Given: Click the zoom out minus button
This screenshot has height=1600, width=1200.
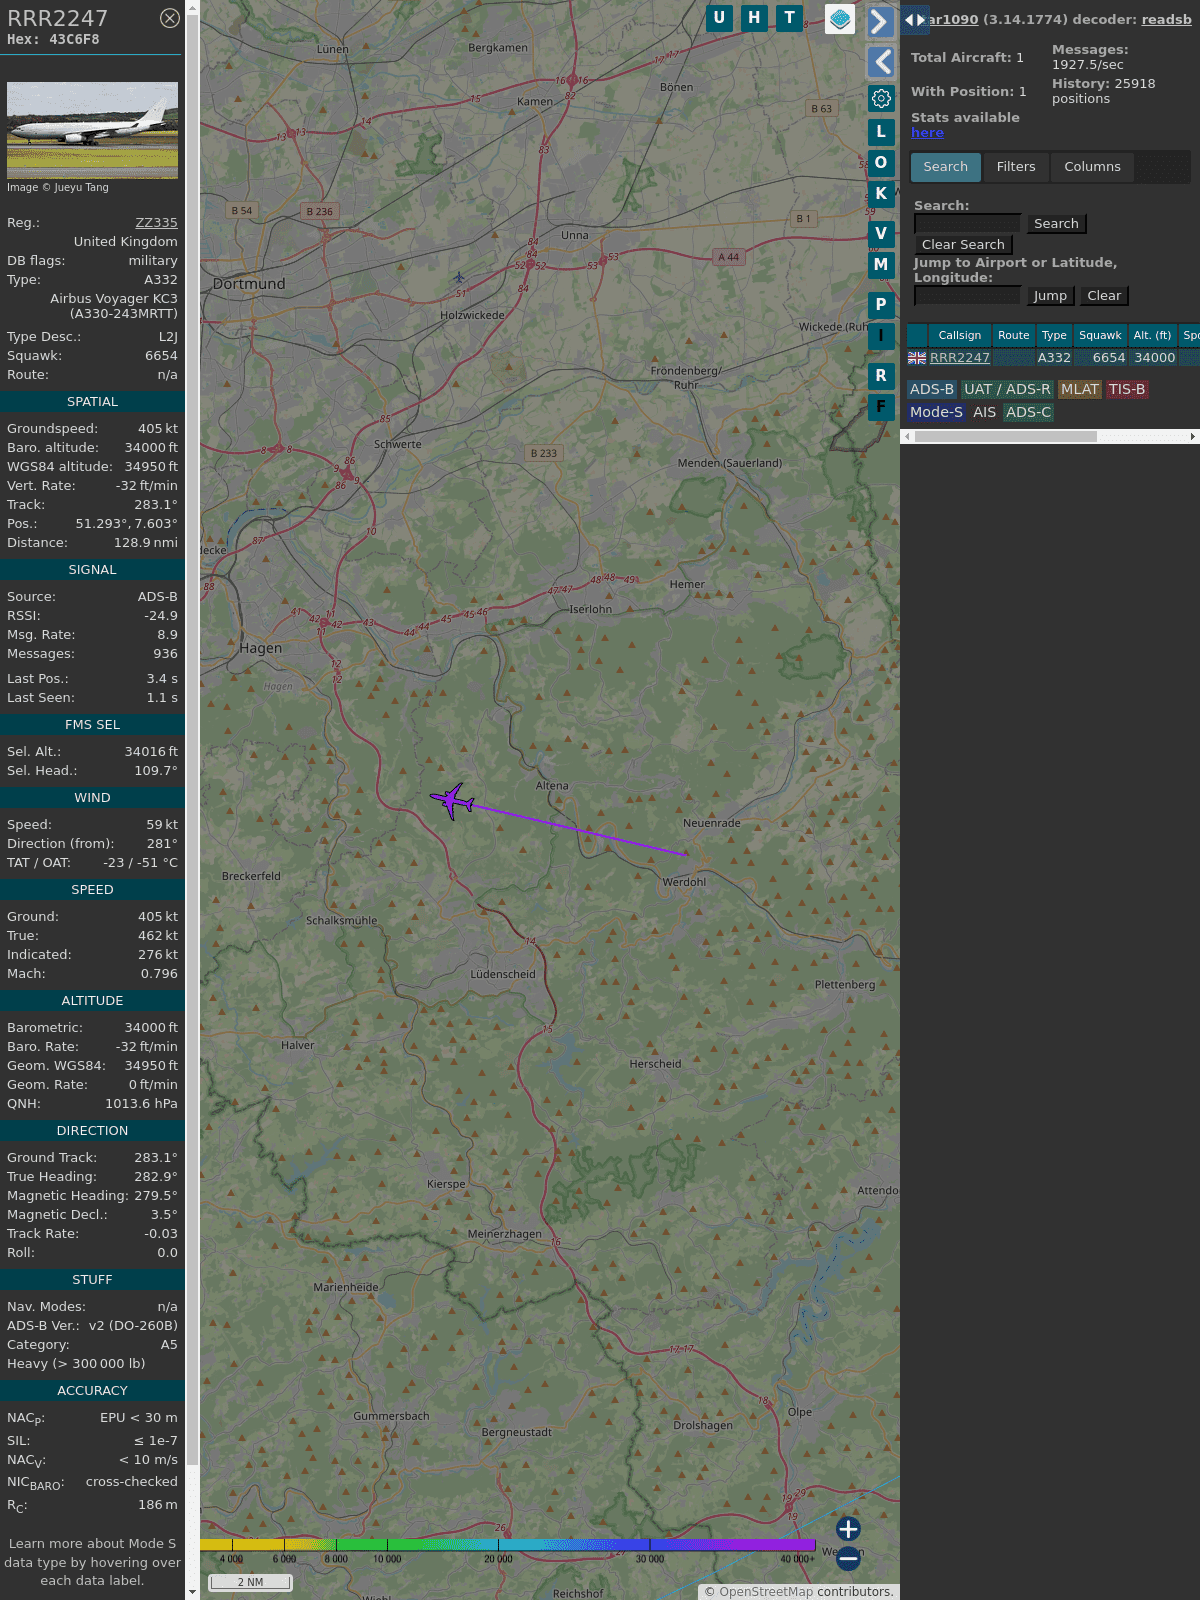Looking at the screenshot, I should tap(848, 1558).
